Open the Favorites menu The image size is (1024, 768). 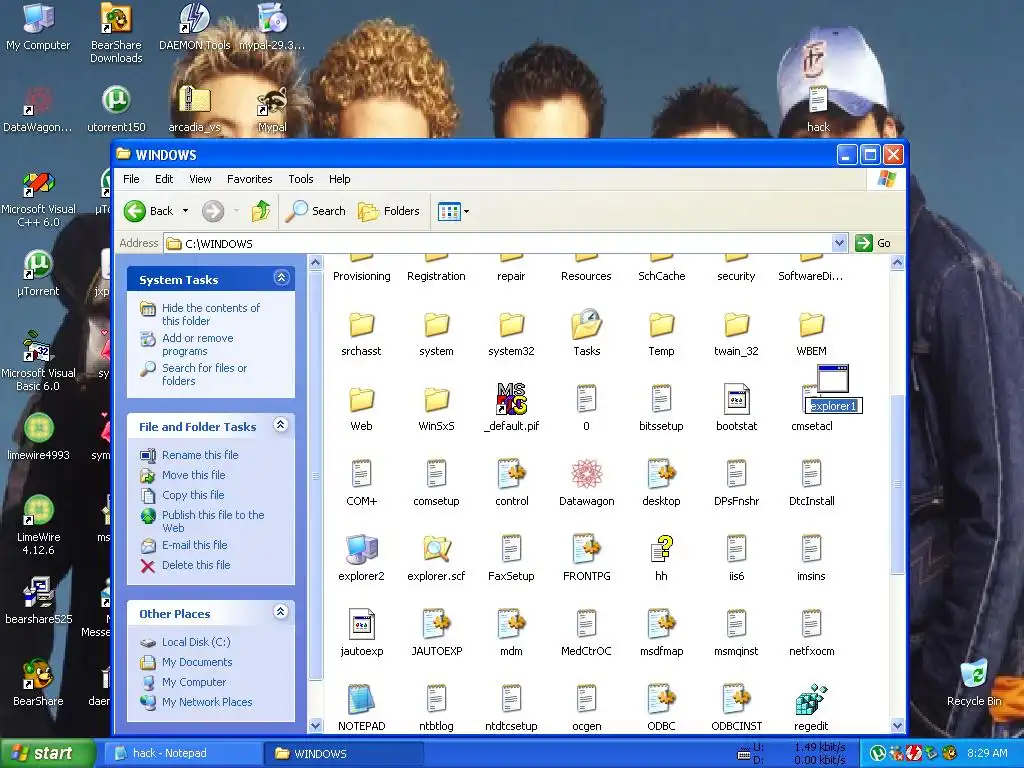pos(249,179)
